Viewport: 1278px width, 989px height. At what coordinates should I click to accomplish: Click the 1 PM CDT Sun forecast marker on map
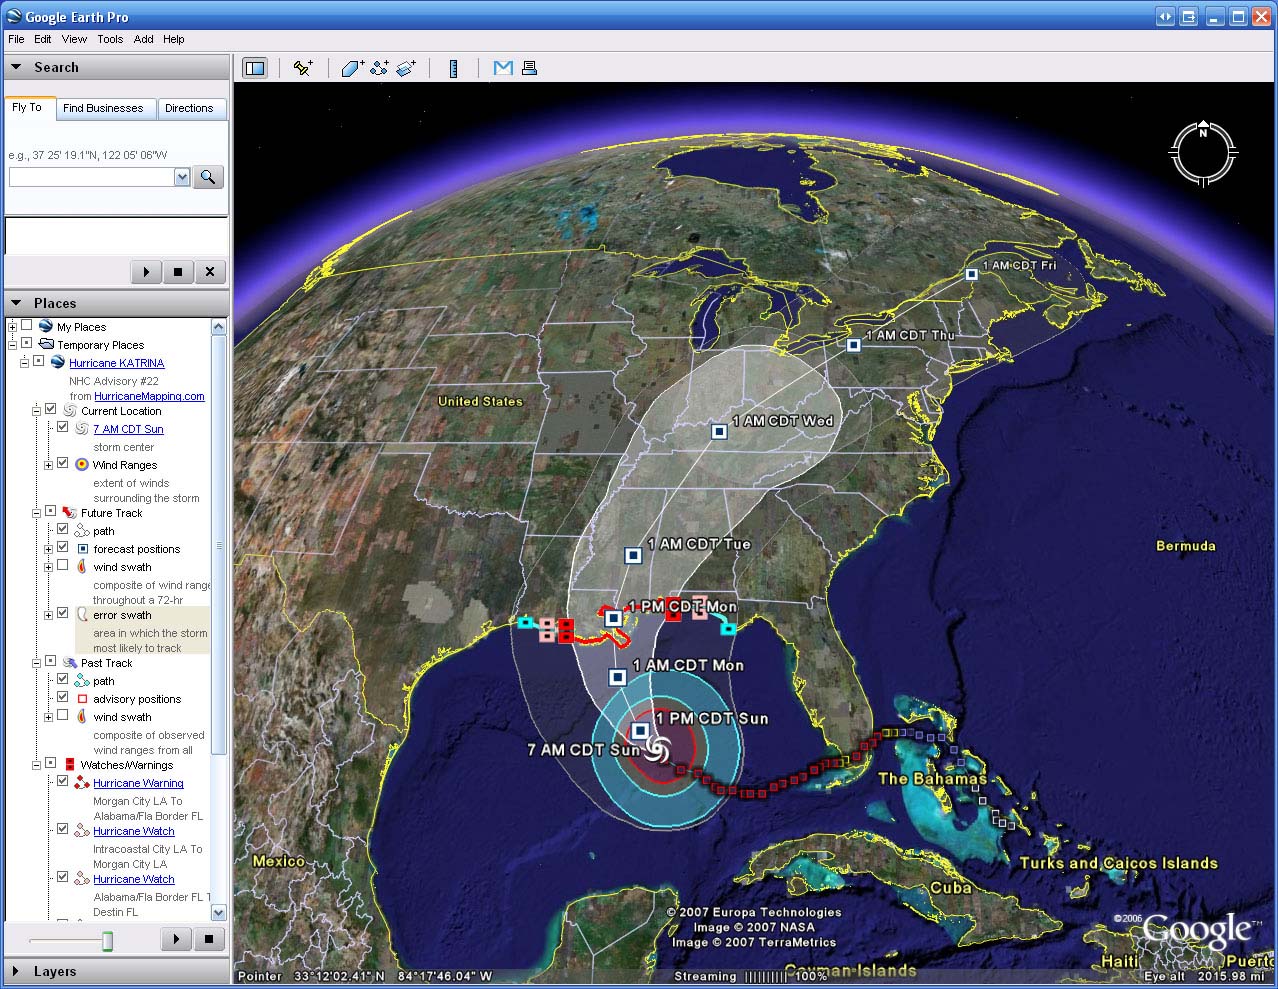(640, 731)
